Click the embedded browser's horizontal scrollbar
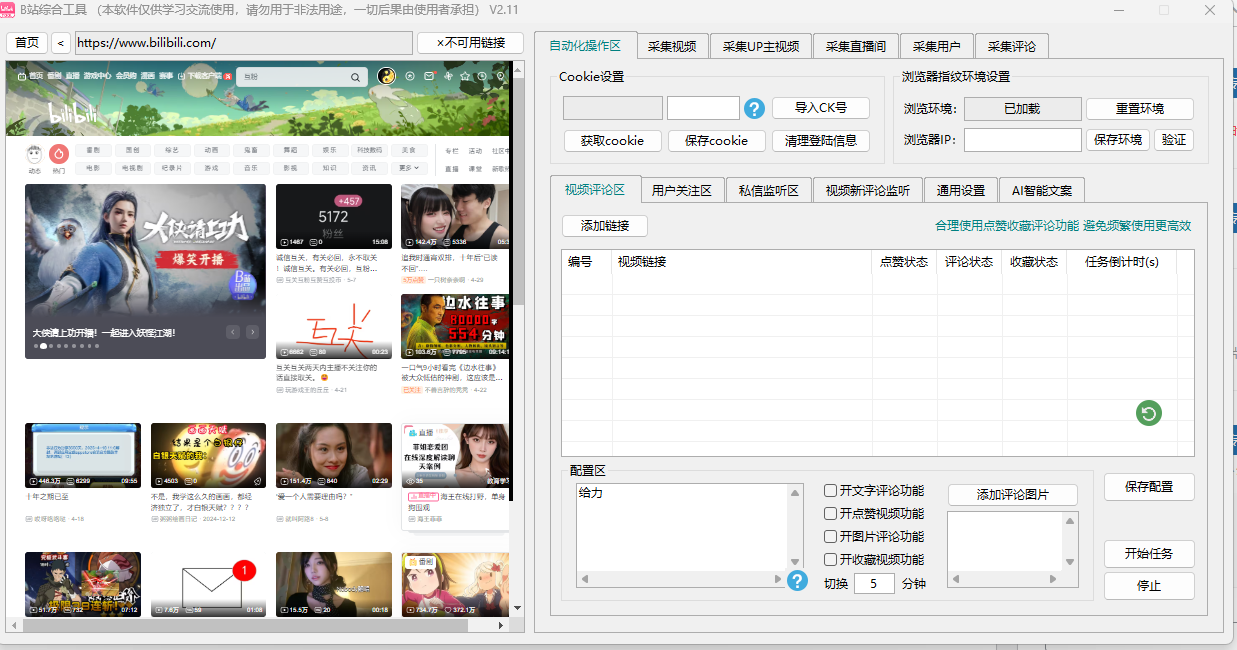The image size is (1237, 650). 259,625
